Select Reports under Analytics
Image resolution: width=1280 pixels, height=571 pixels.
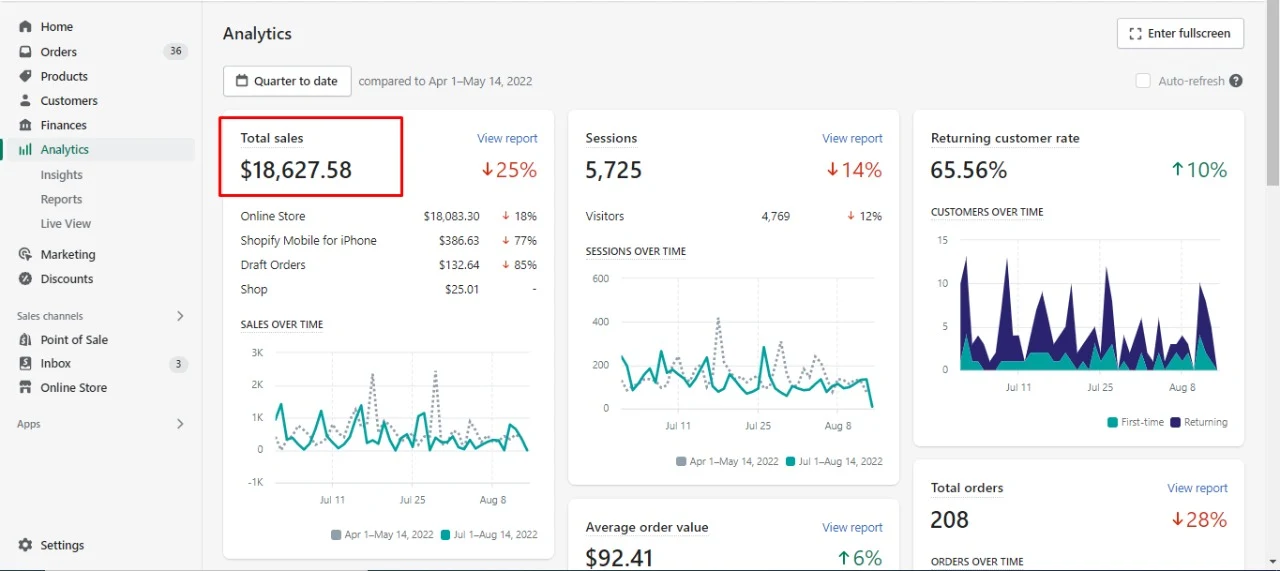pos(61,199)
